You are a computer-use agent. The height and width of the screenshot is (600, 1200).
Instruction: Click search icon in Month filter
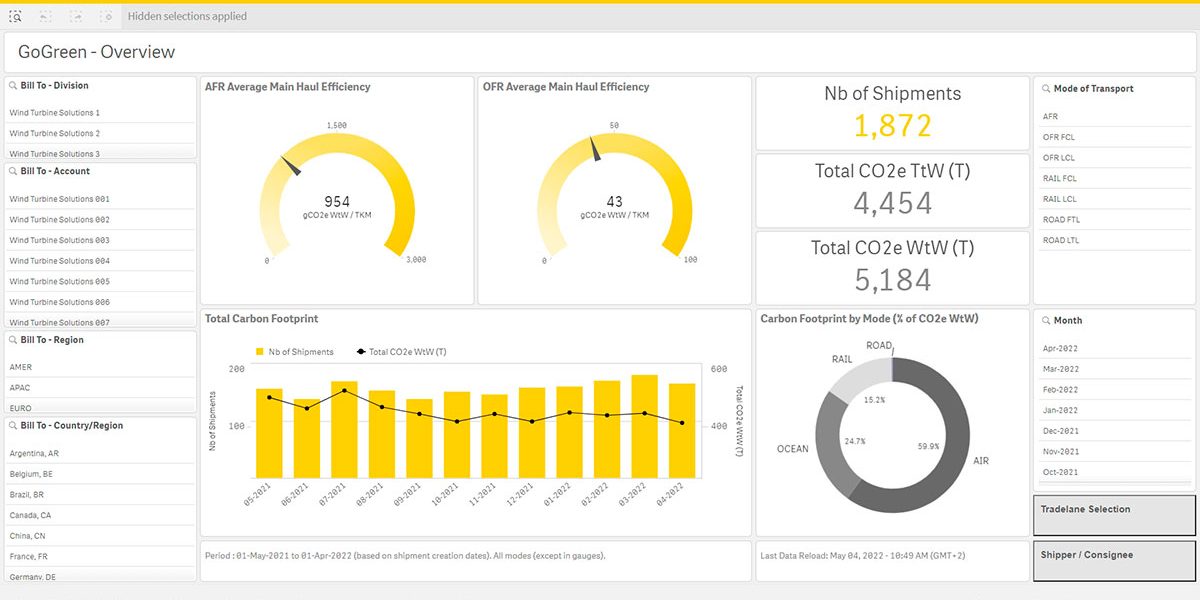point(1045,321)
